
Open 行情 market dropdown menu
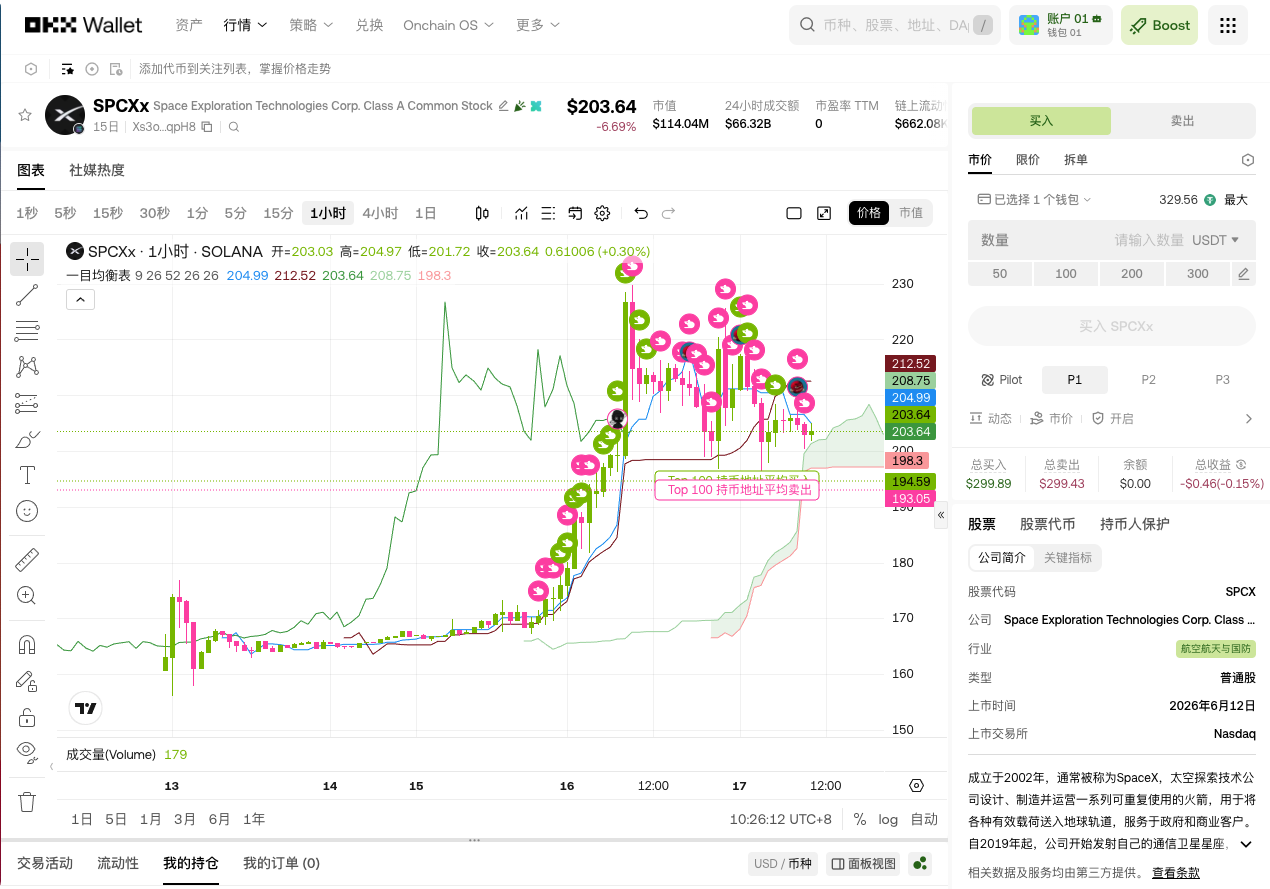click(245, 25)
